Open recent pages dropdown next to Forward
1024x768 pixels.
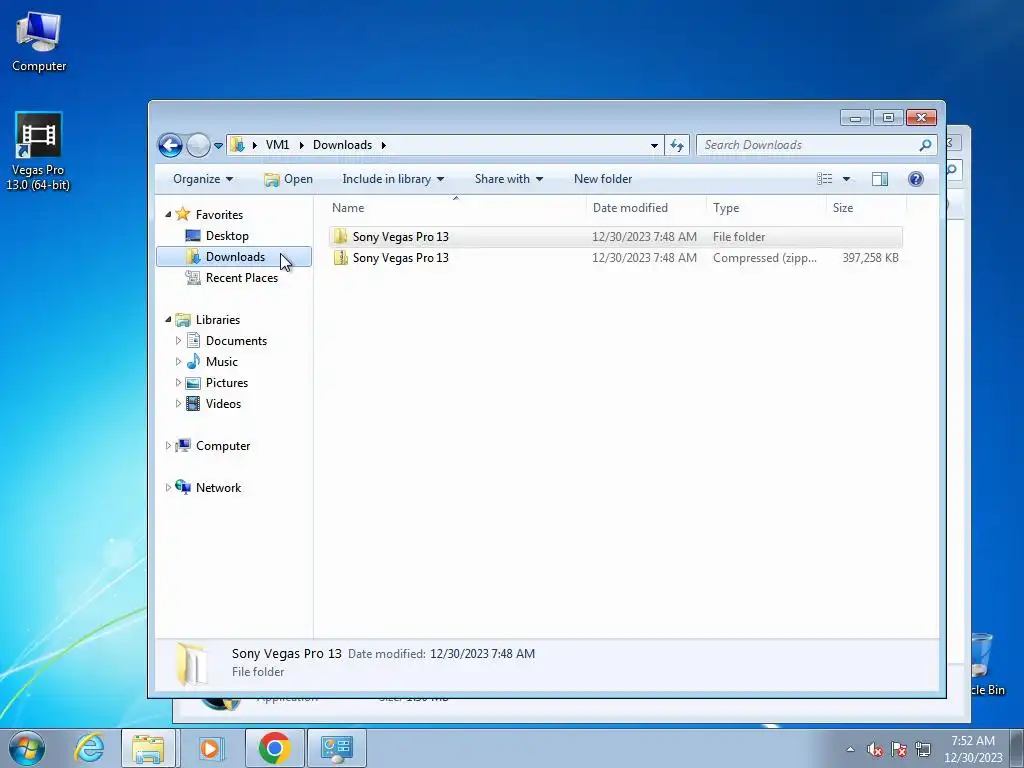[x=218, y=146]
